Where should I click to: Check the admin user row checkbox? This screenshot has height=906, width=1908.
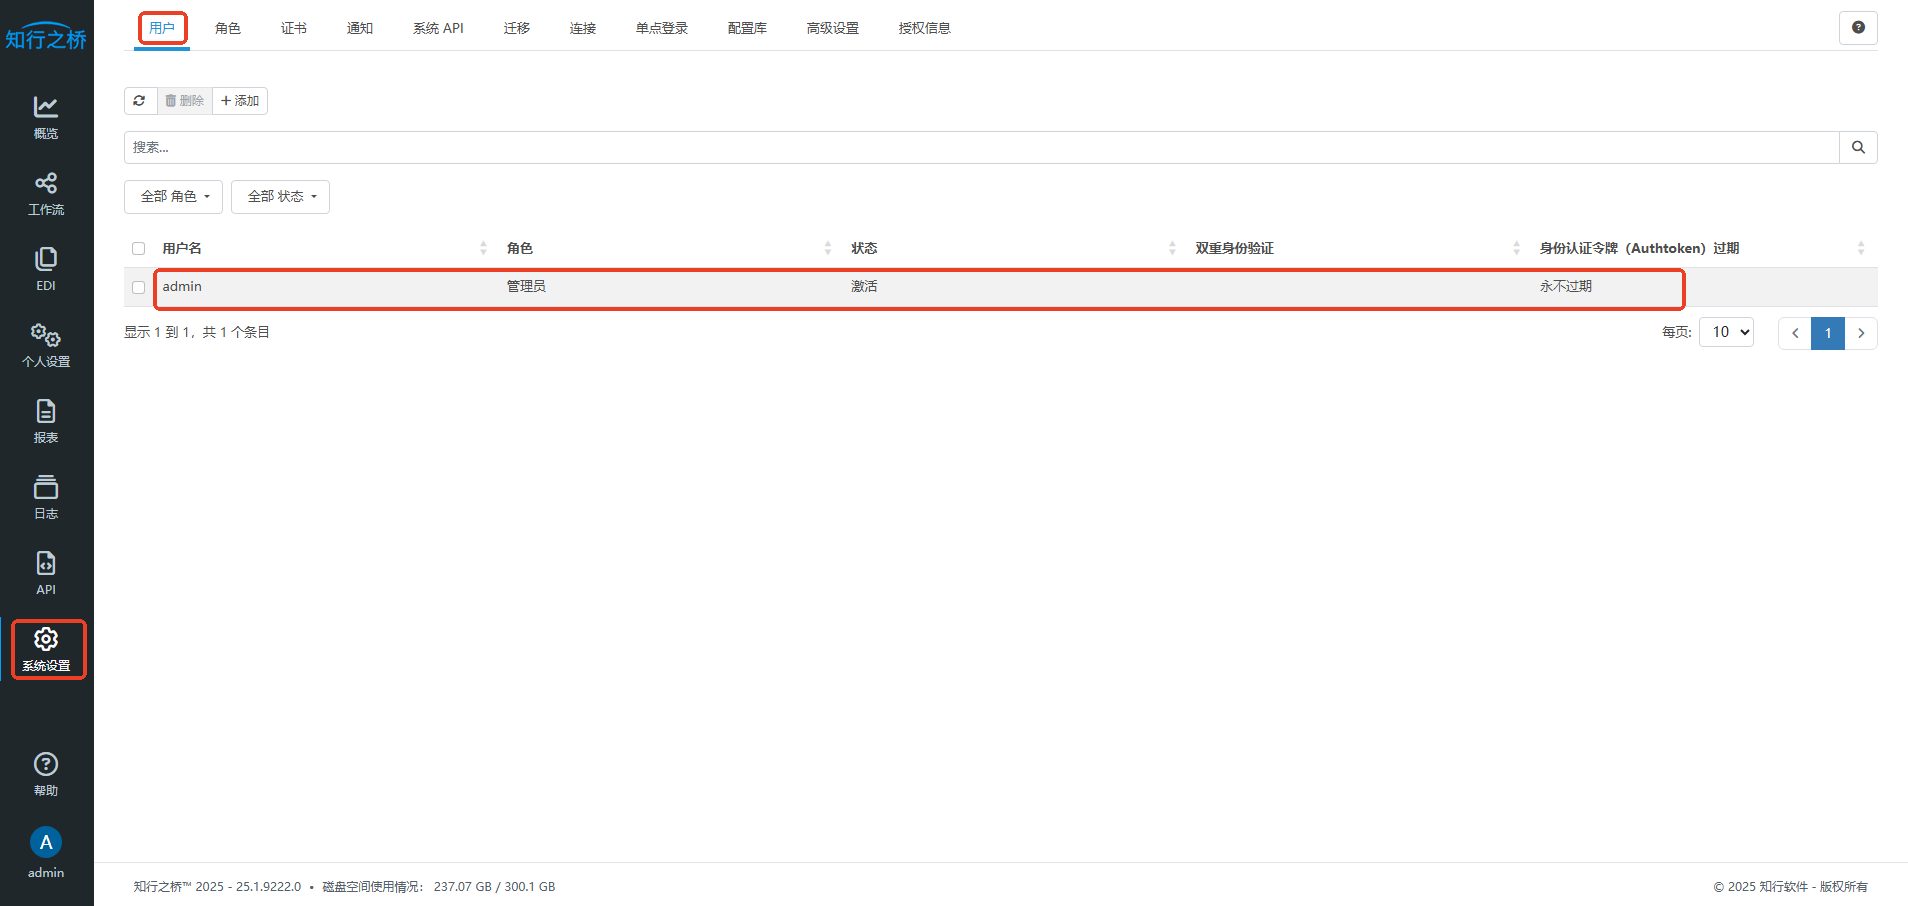[x=139, y=288]
